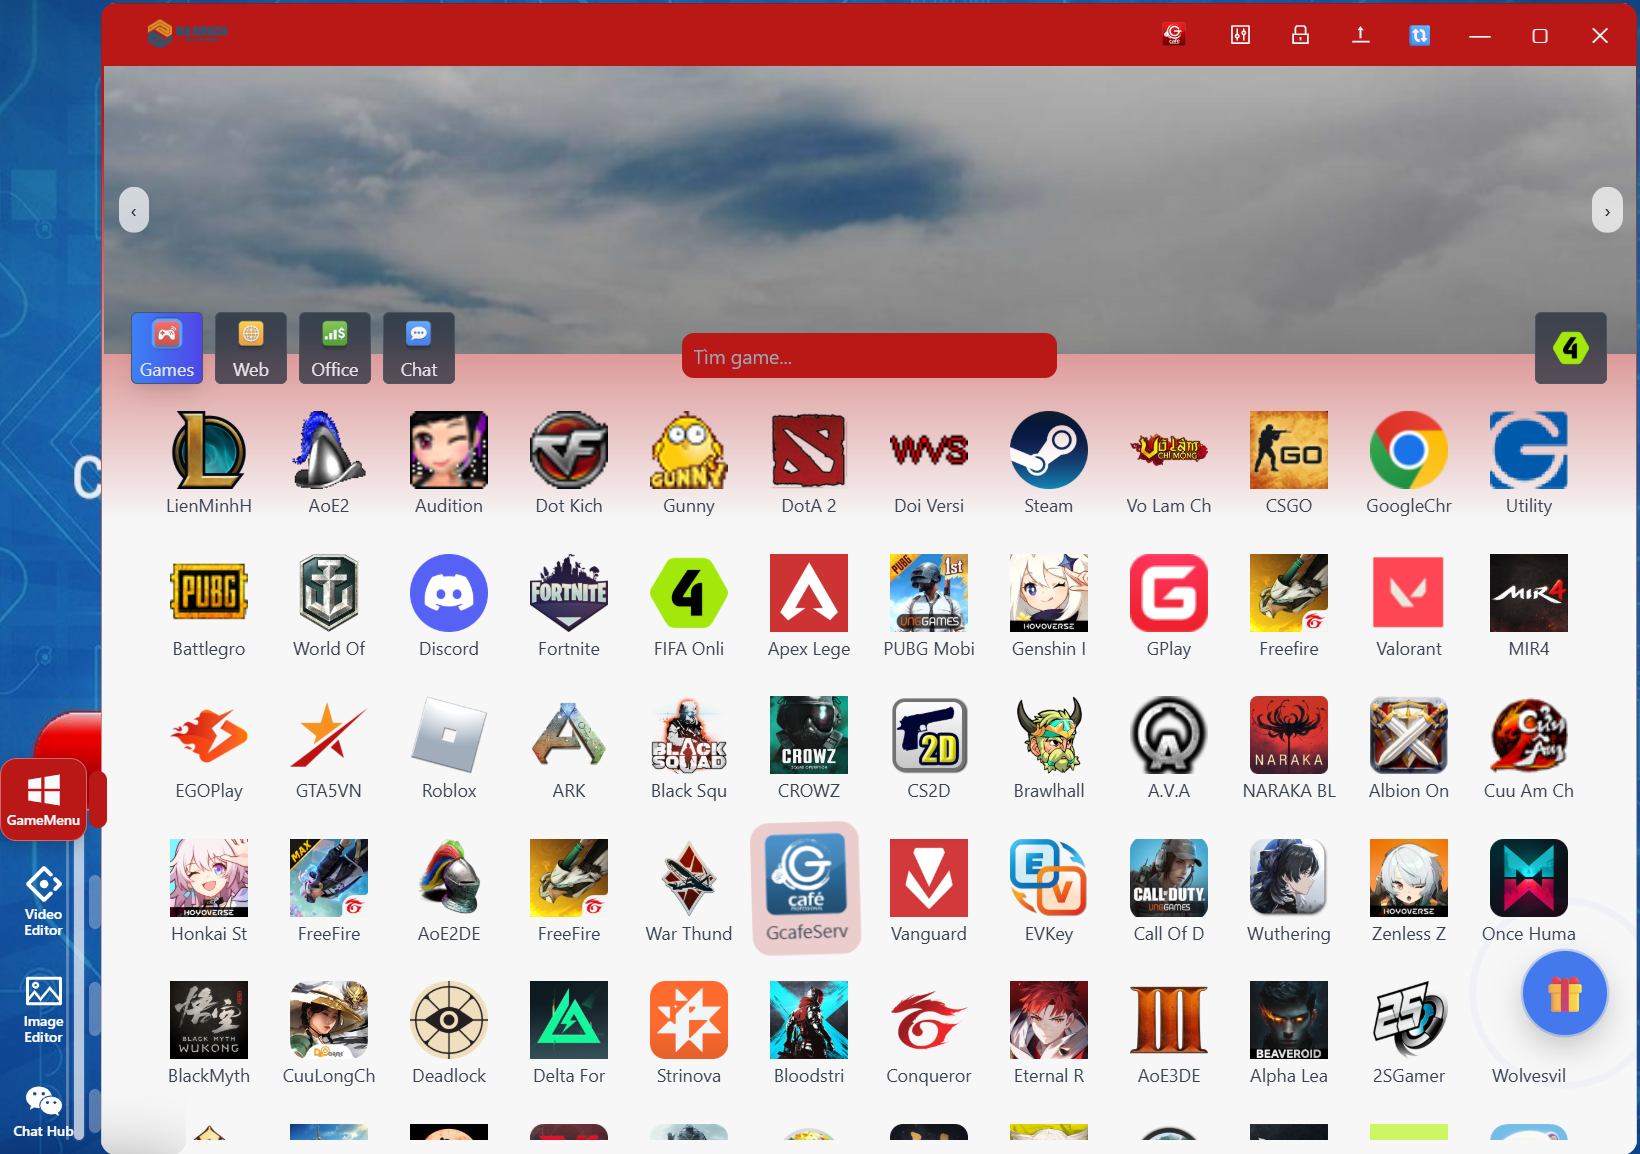Screen dimensions: 1640x1154
Task: Go to previous banner slide
Action: coord(134,211)
